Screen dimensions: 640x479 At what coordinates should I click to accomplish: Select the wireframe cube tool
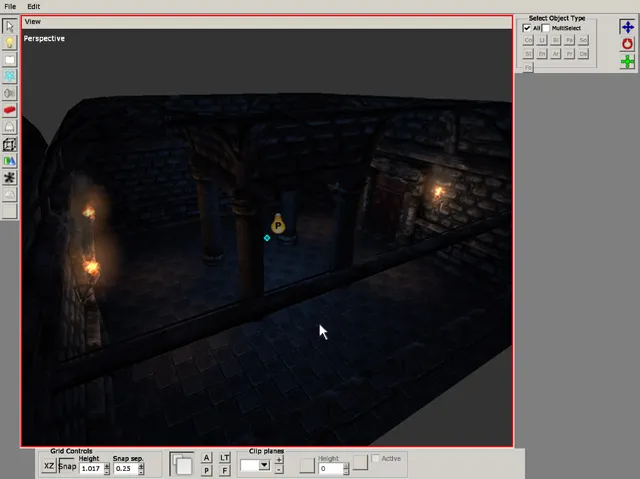(9, 144)
